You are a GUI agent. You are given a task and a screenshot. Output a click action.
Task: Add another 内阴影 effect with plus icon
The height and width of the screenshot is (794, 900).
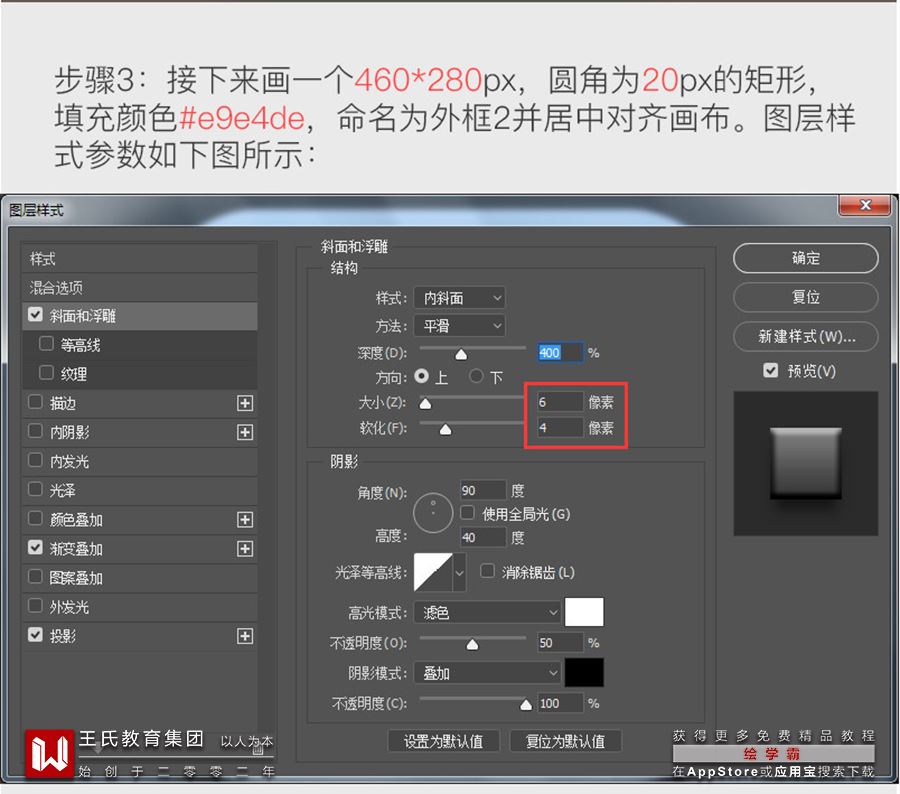(x=245, y=432)
